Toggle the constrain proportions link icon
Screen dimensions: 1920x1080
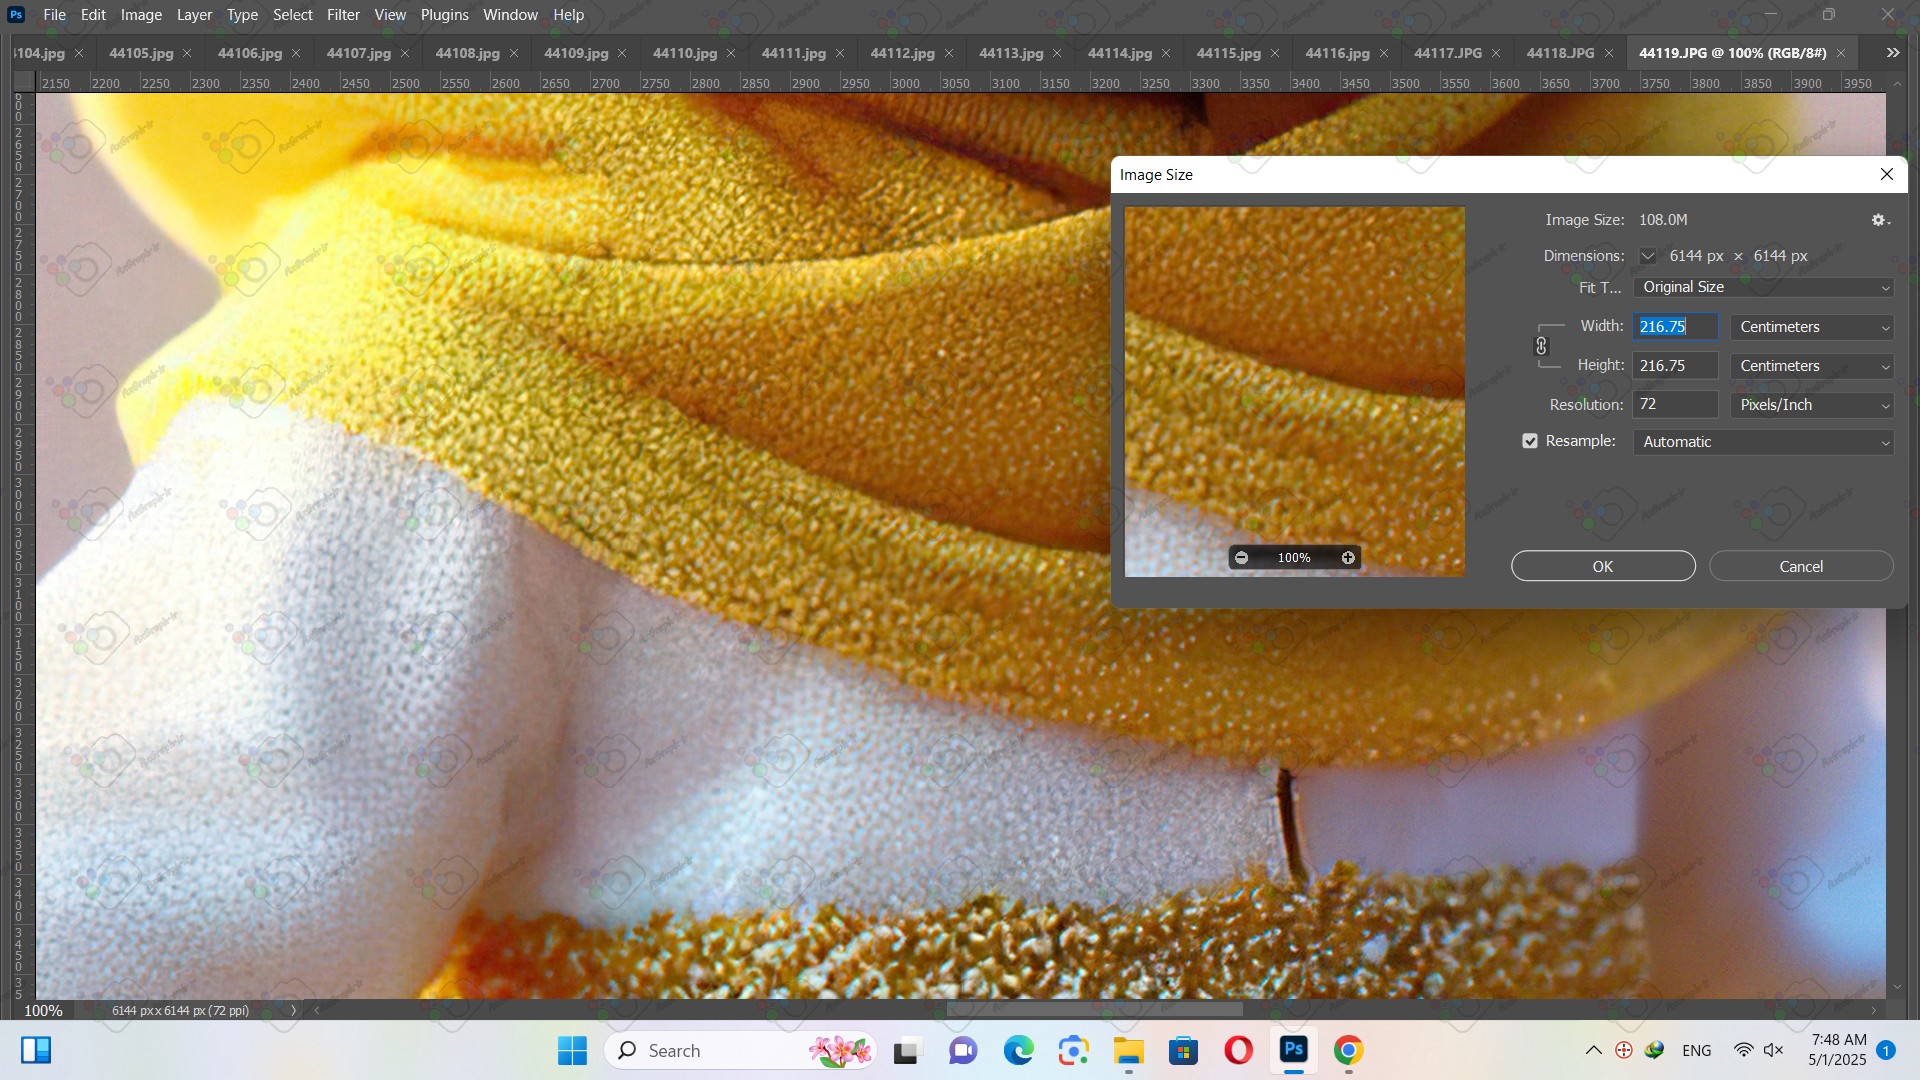1541,346
